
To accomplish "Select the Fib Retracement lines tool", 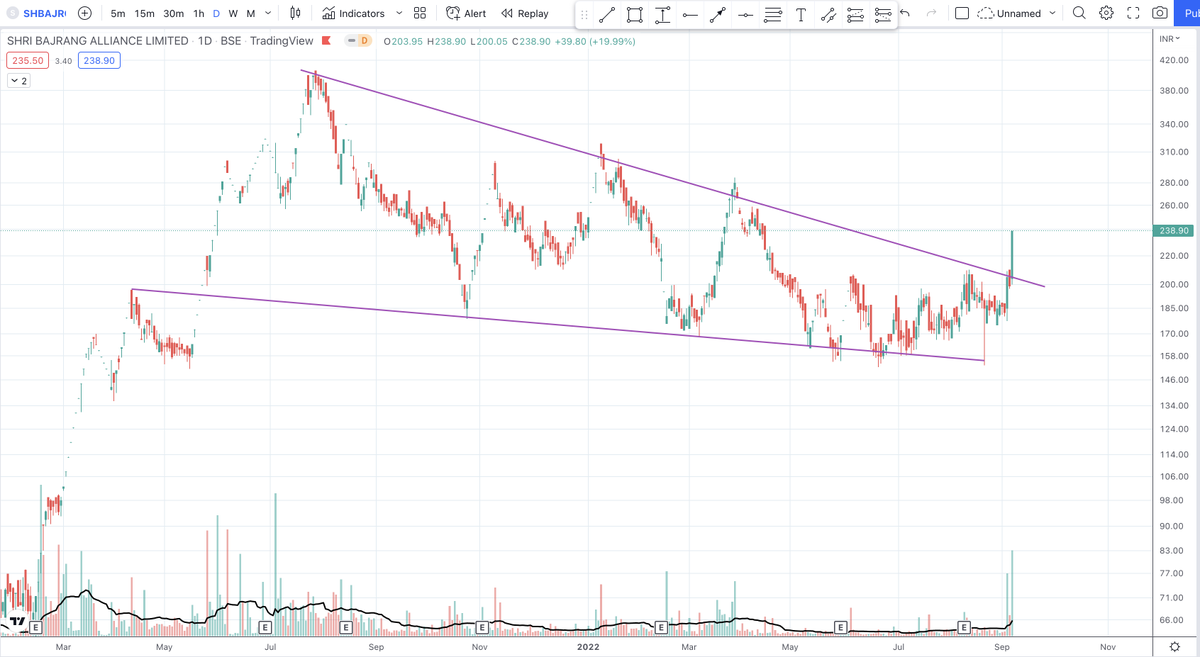I will tap(773, 14).
